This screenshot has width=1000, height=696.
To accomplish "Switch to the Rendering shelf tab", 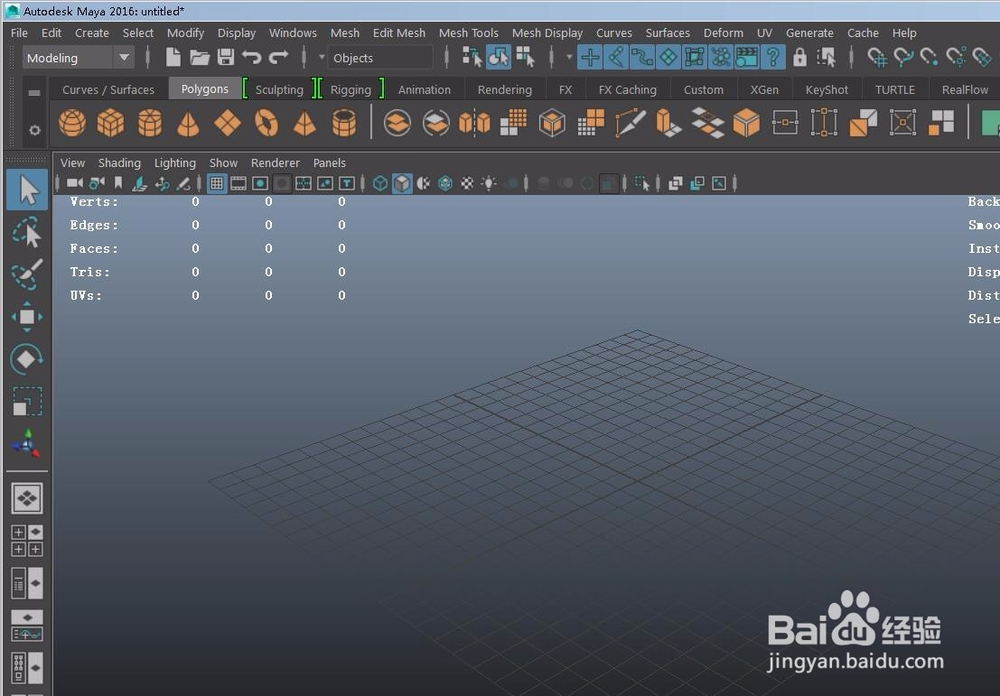I will tap(504, 89).
